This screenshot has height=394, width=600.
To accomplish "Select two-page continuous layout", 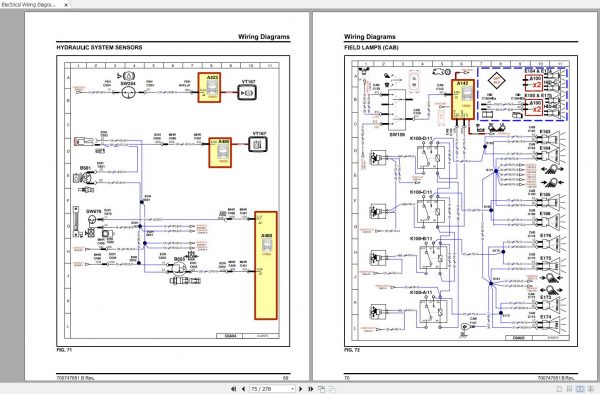I will click(x=590, y=389).
